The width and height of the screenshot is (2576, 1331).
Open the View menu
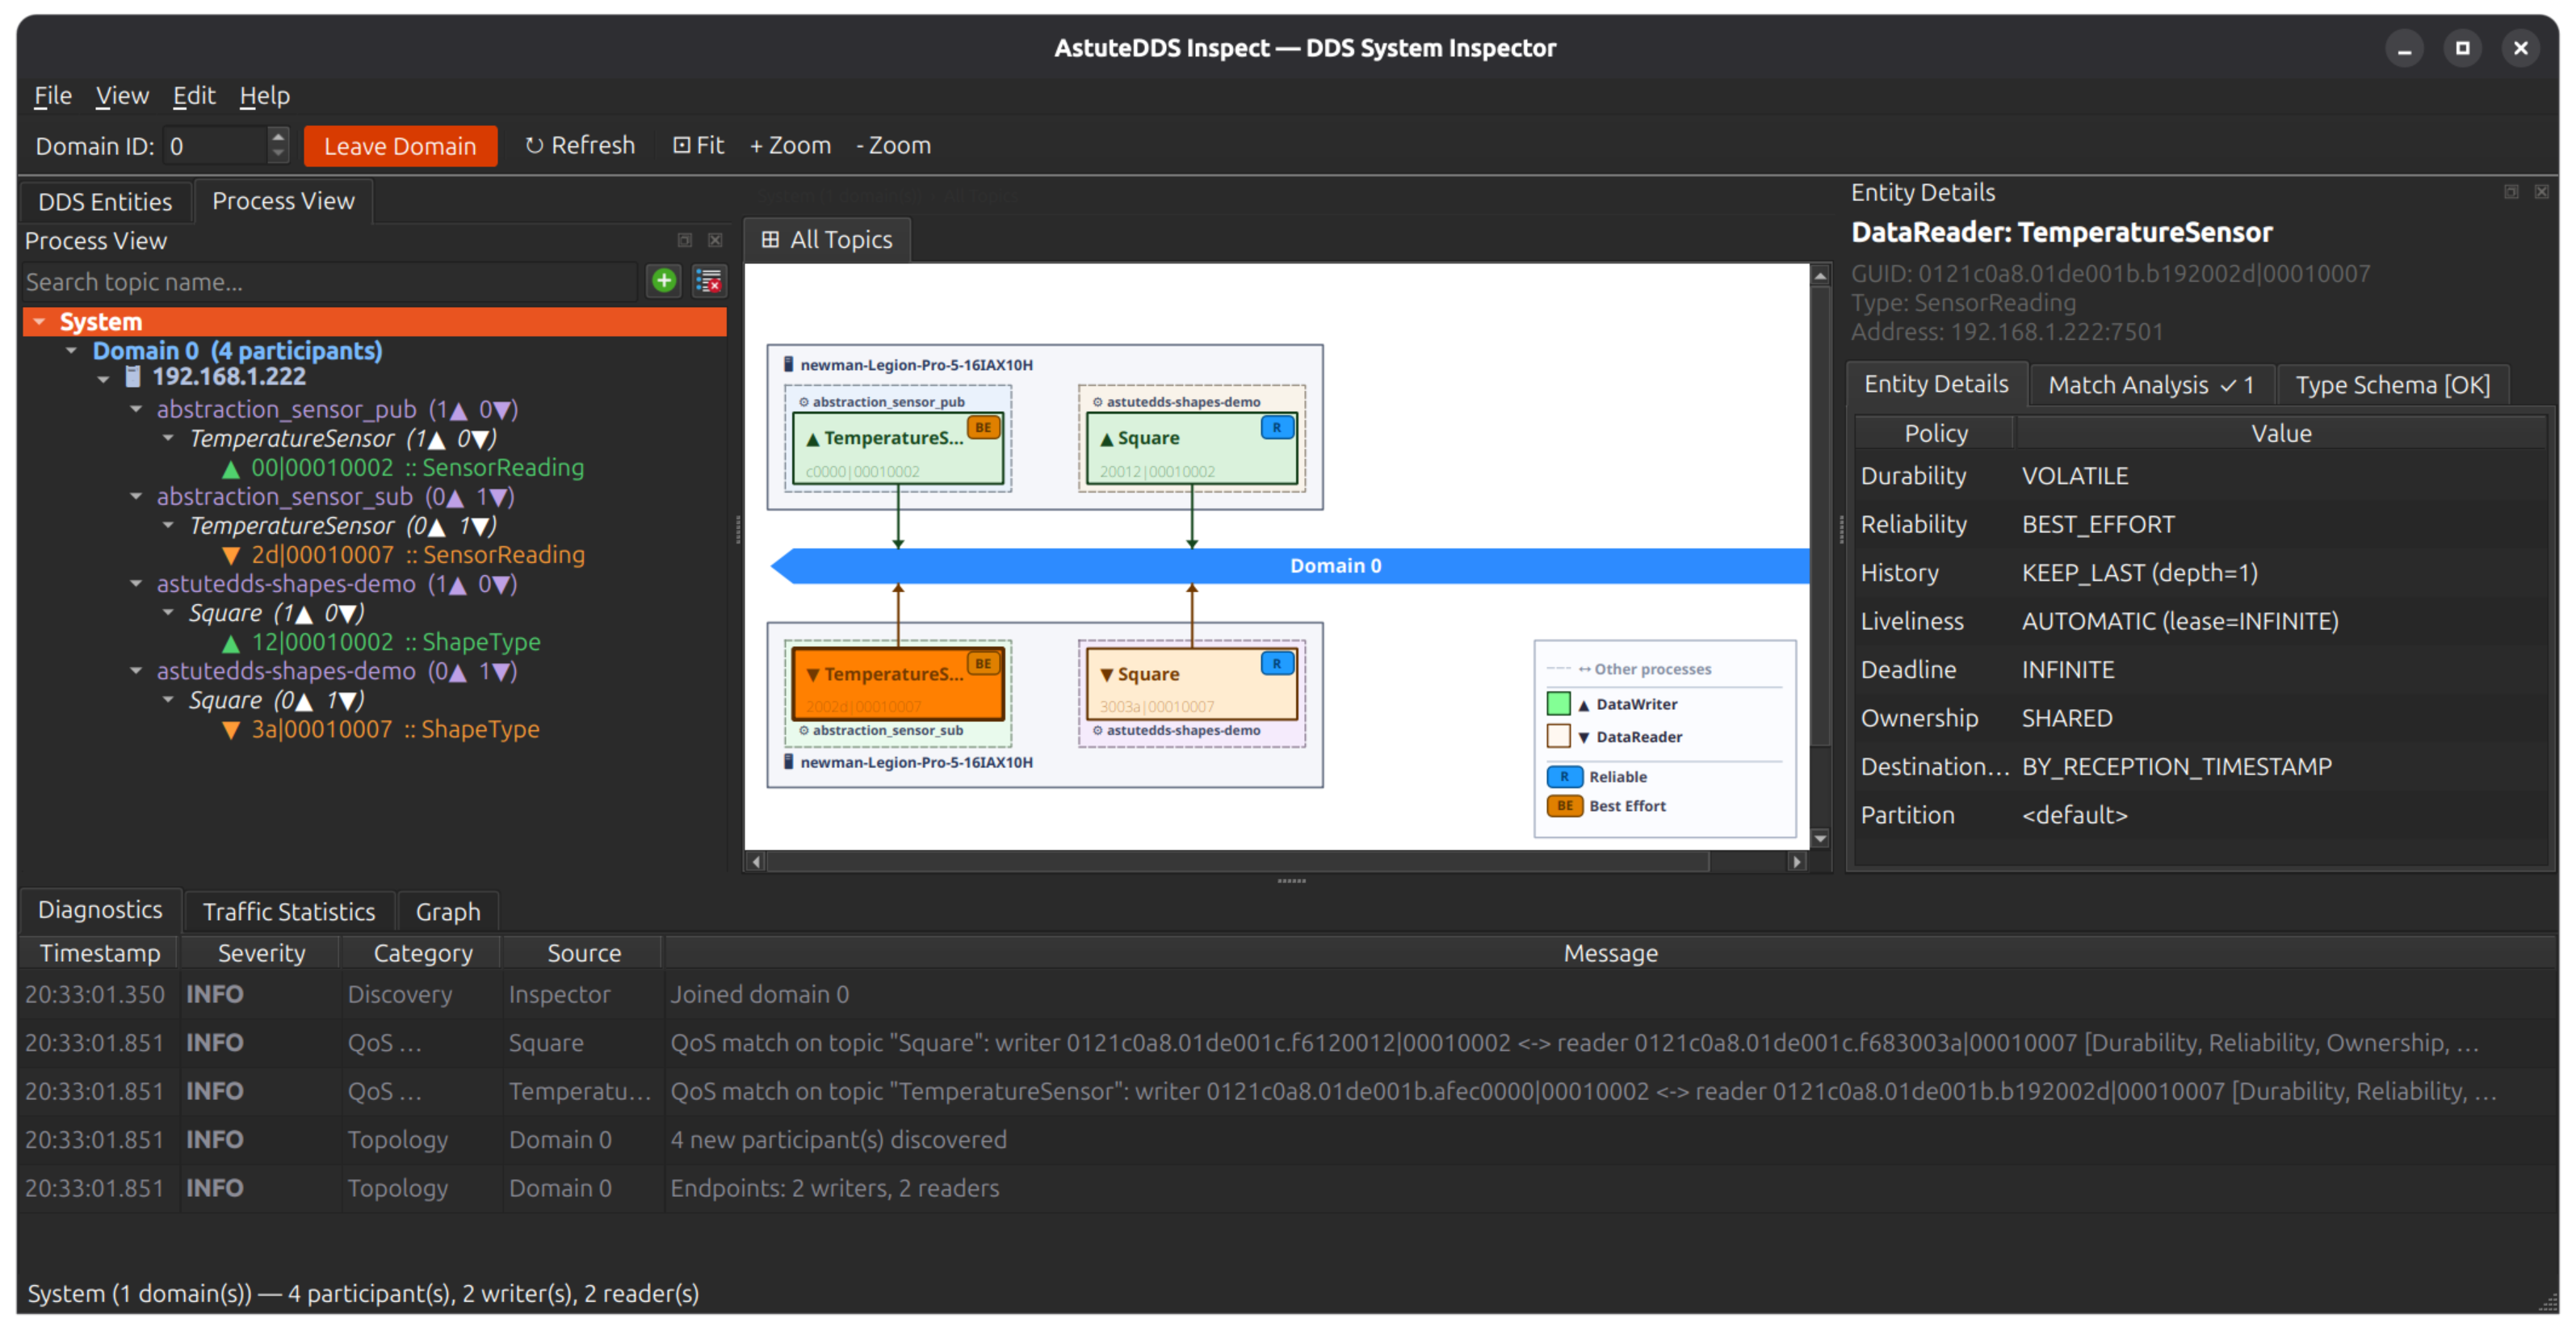point(122,95)
